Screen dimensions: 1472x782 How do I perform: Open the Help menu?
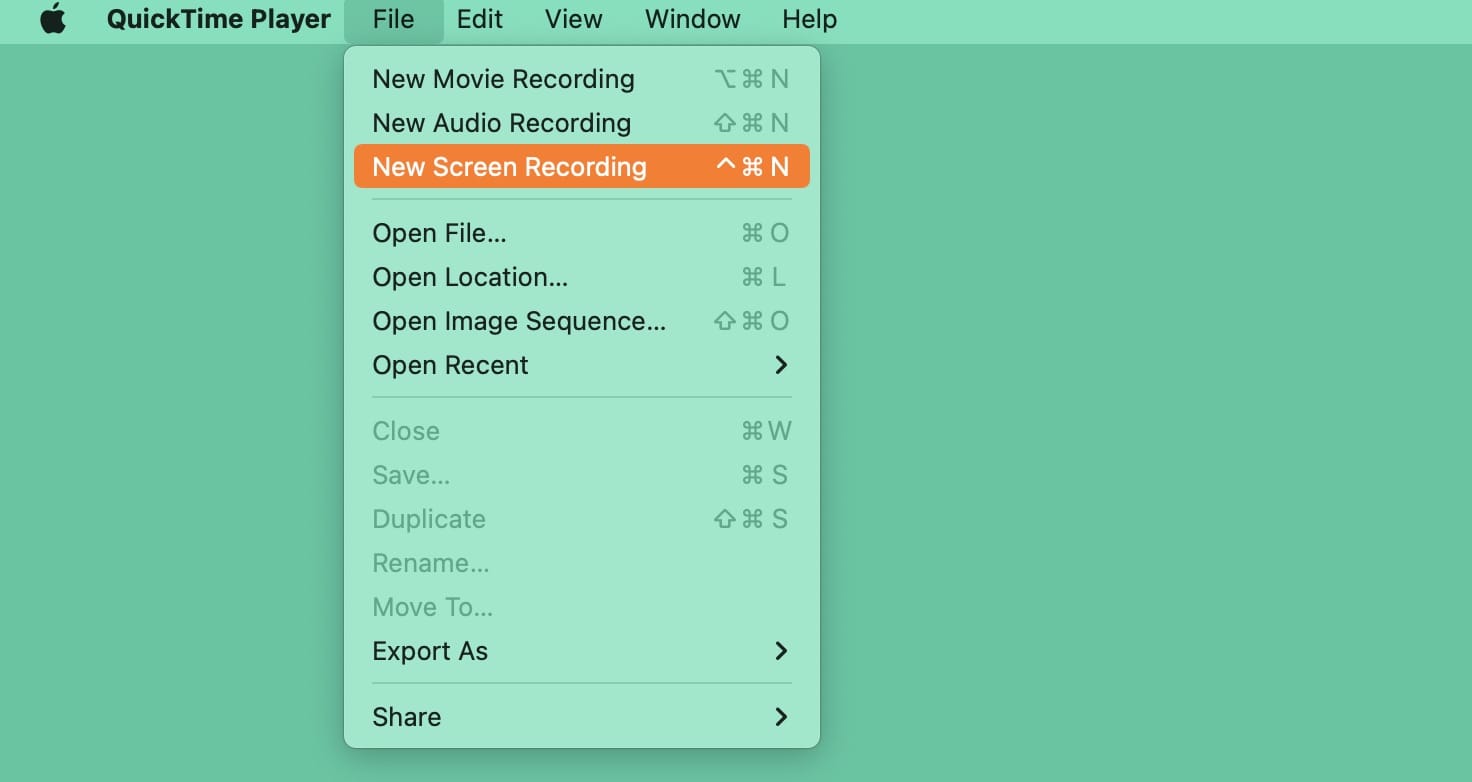[809, 20]
